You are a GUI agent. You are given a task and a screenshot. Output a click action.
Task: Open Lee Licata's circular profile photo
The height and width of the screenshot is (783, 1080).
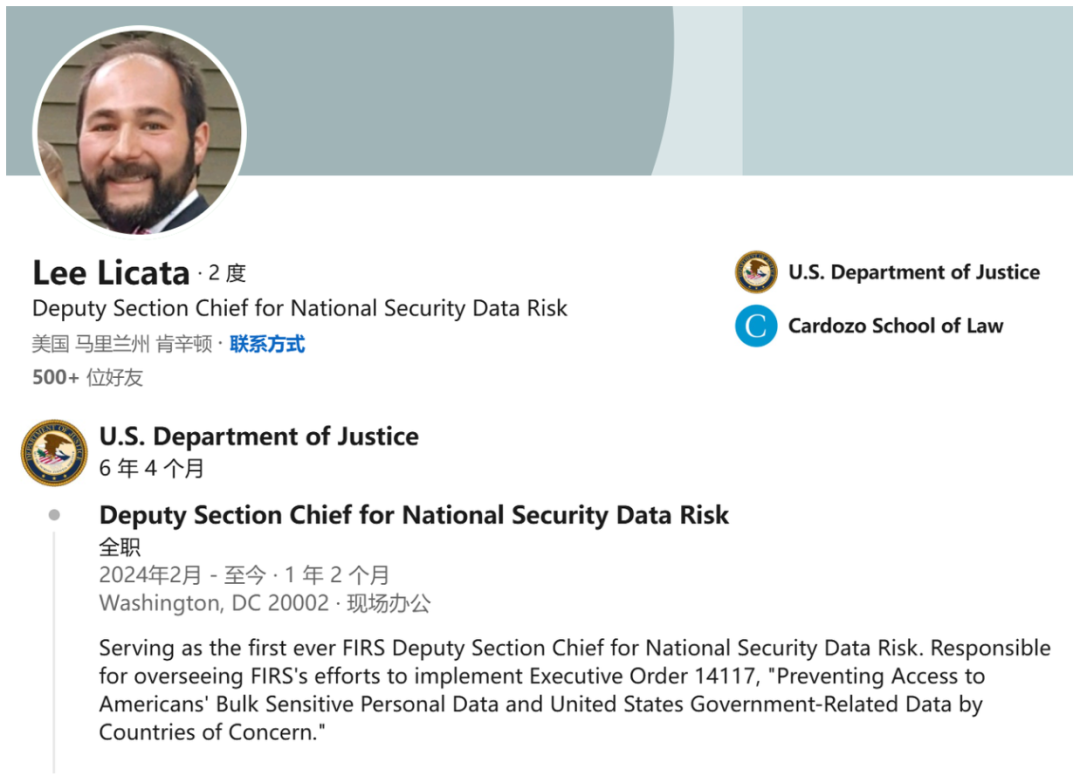(140, 131)
